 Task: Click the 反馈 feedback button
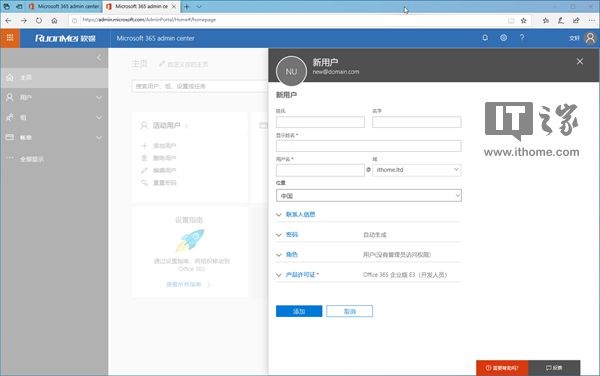554,368
